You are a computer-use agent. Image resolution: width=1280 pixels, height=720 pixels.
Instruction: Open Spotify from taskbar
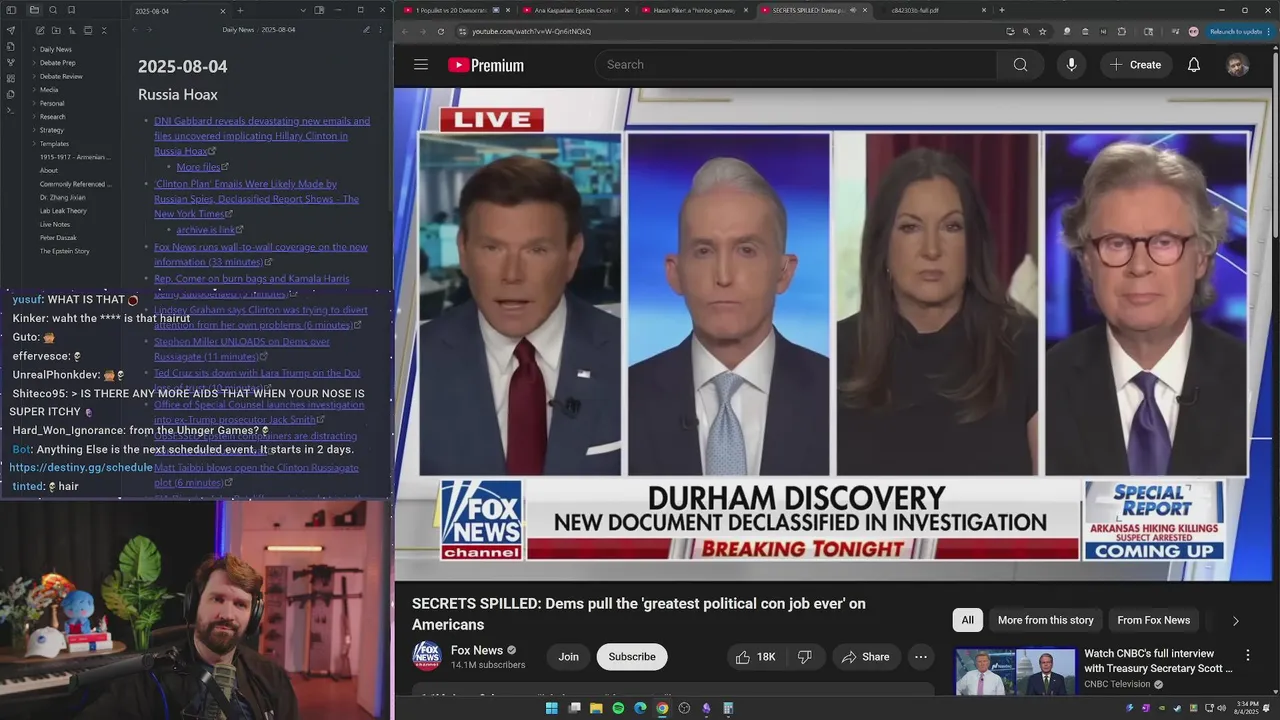click(618, 708)
